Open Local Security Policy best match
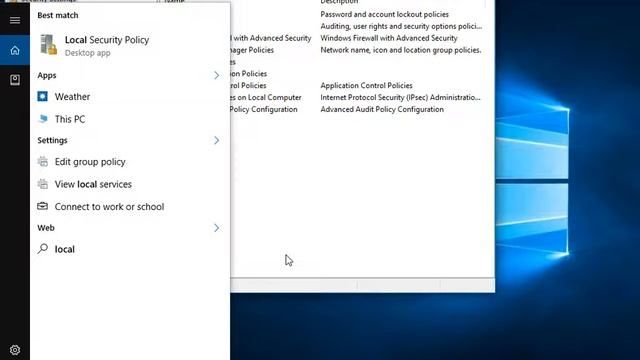Image resolution: width=640 pixels, height=360 pixels. (x=130, y=45)
